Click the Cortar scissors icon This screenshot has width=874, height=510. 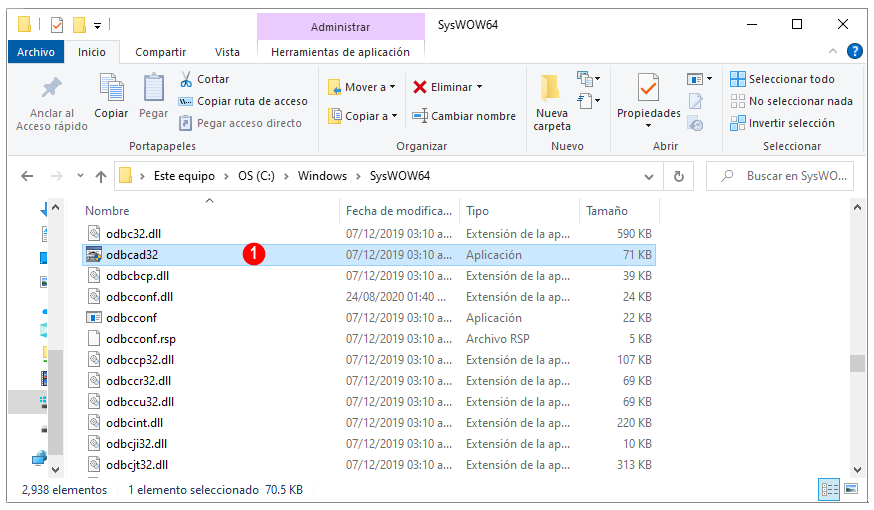(186, 79)
